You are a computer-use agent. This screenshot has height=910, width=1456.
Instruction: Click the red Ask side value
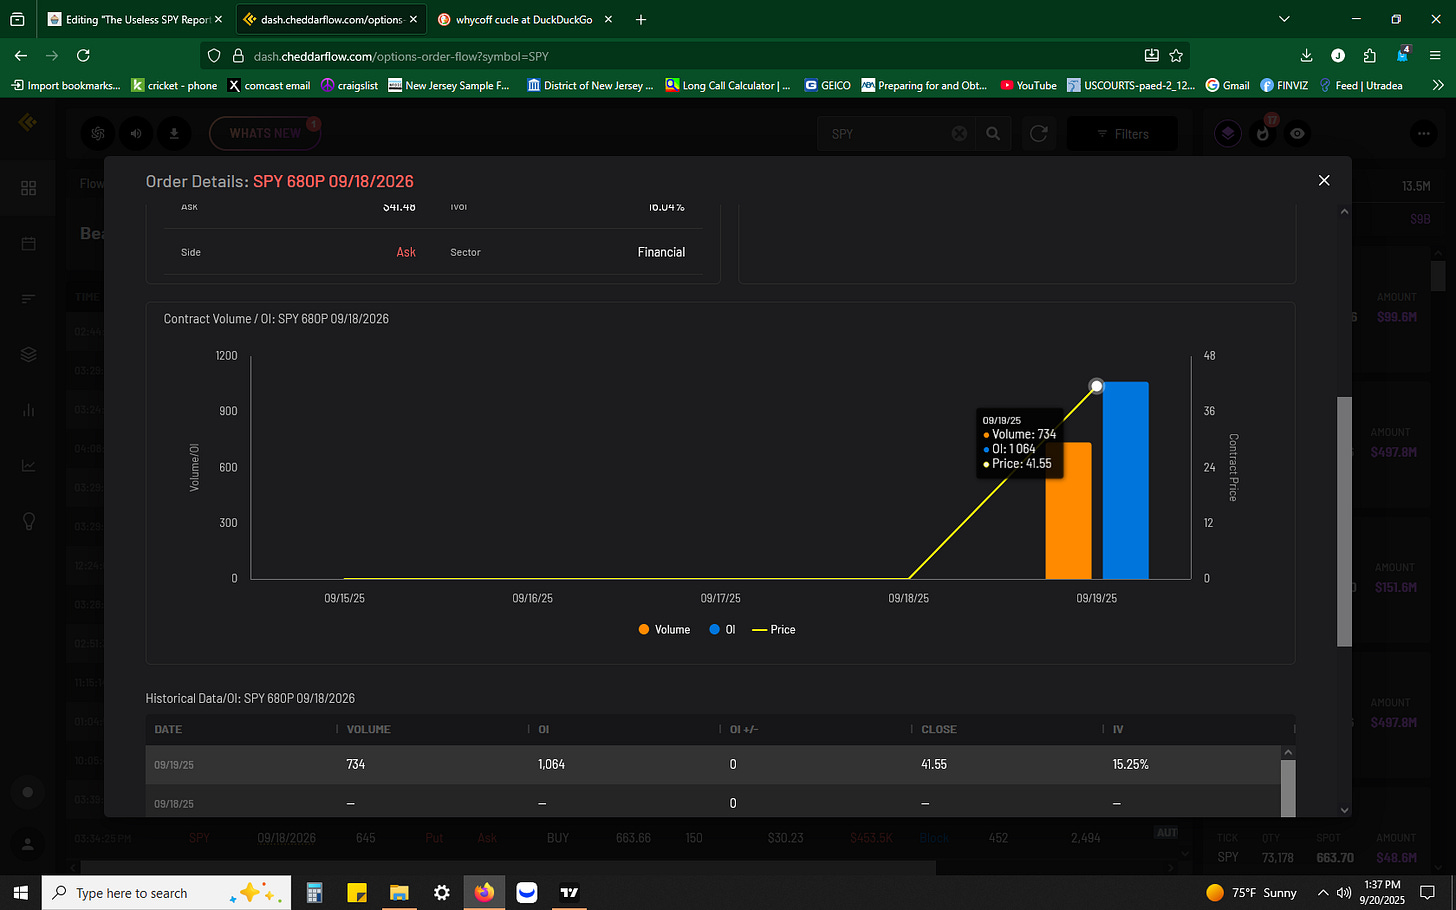[406, 252]
